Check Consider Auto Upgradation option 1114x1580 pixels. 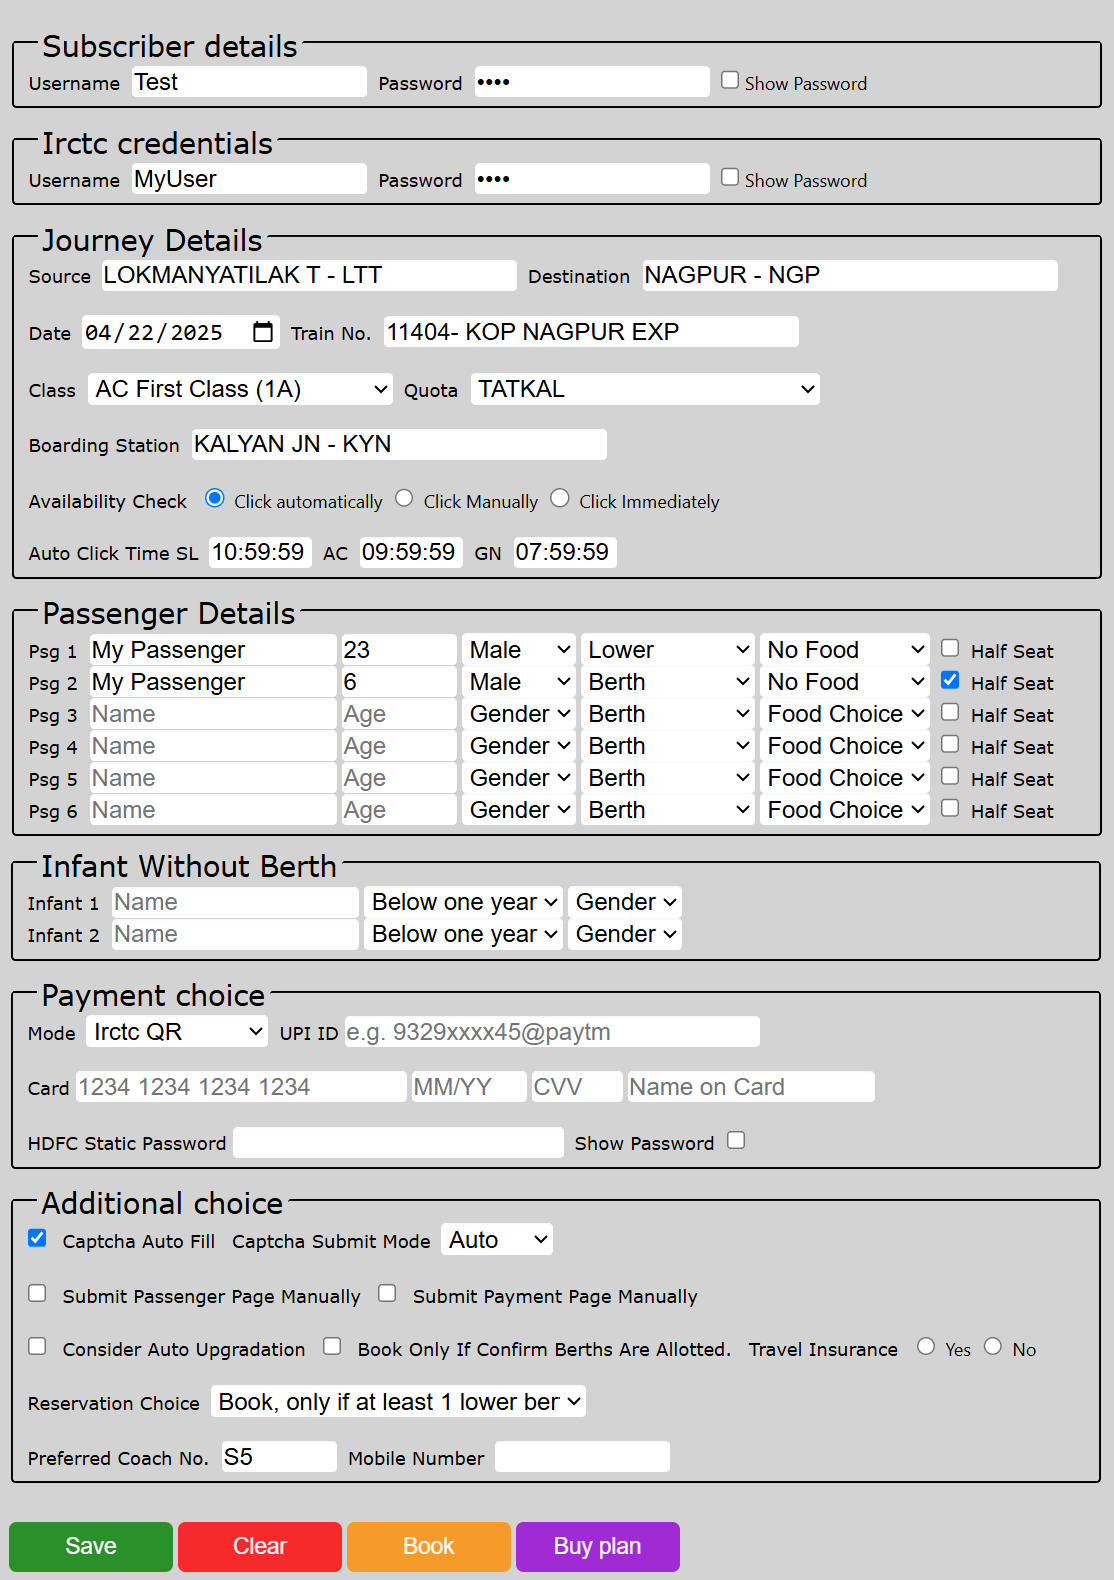click(x=37, y=1346)
